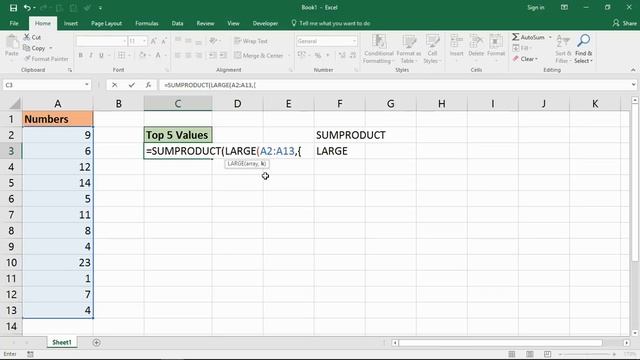Click Tell me what you want to do

click(x=331, y=23)
